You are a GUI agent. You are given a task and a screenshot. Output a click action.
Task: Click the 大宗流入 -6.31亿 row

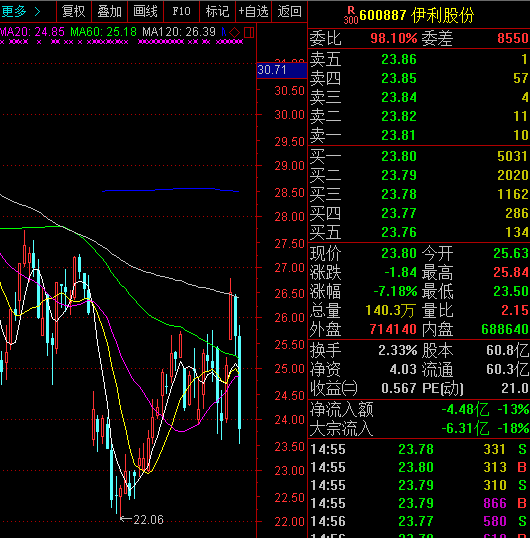coord(419,429)
